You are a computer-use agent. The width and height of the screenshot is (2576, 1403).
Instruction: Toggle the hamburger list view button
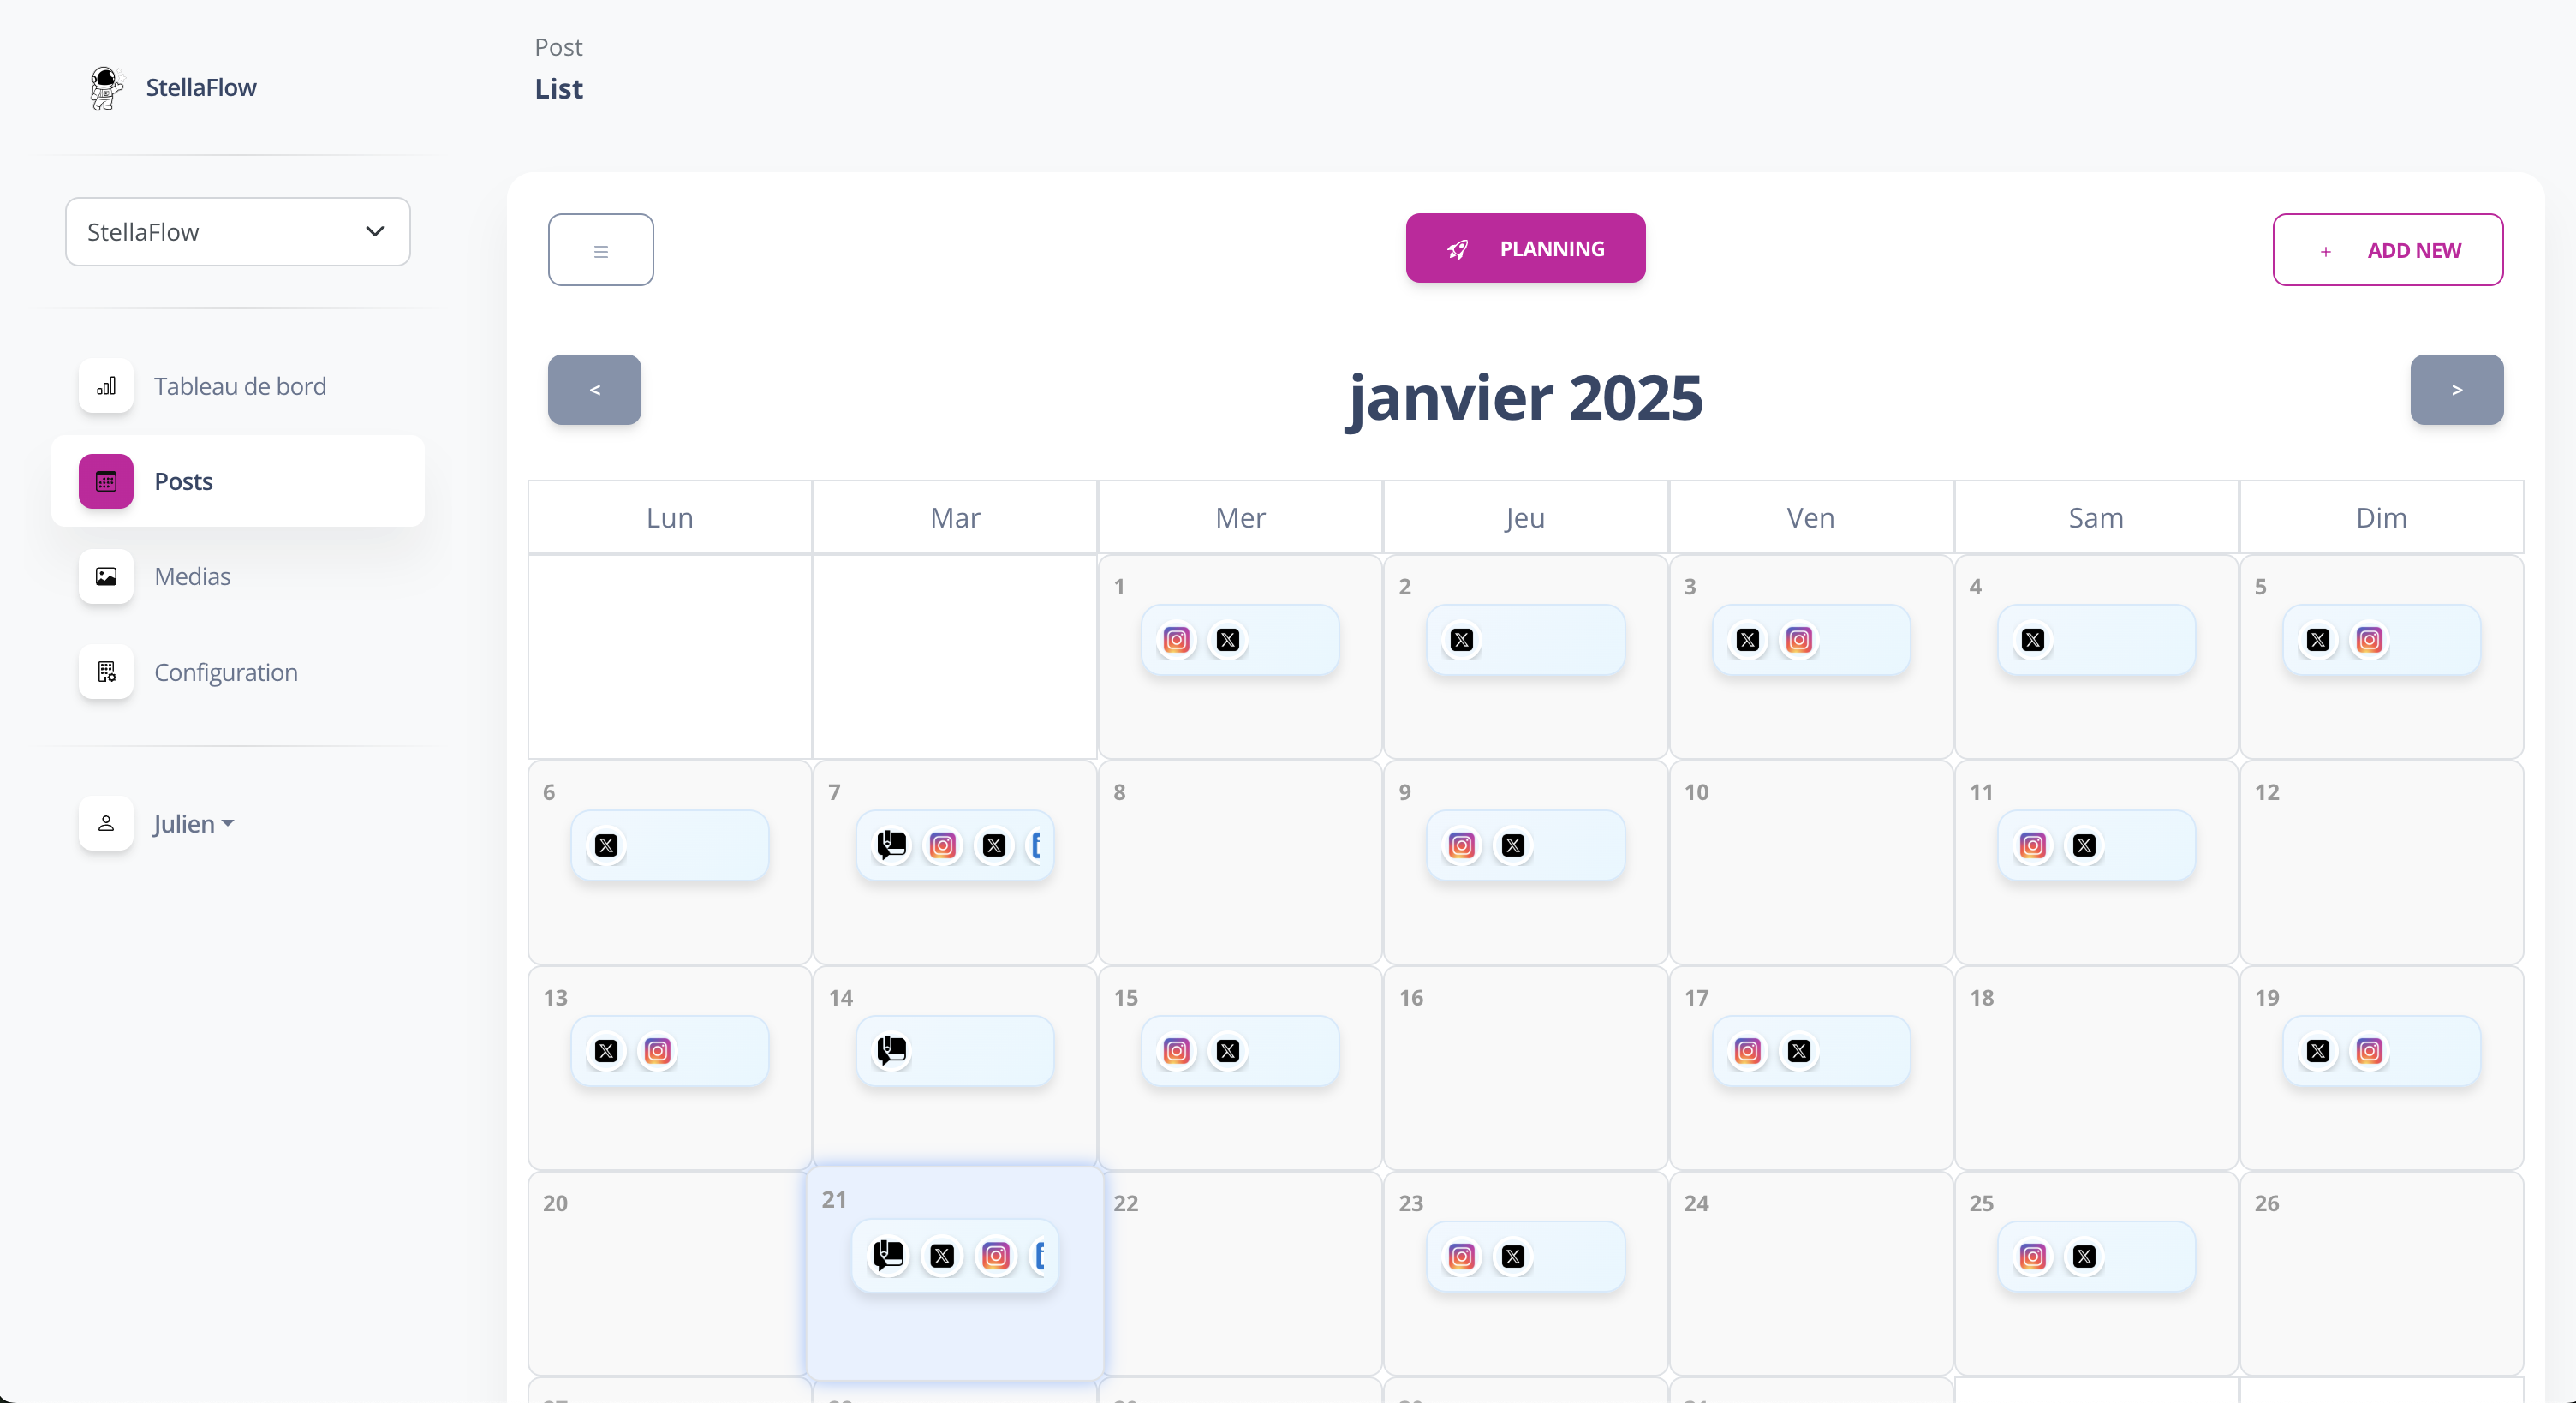[x=600, y=250]
